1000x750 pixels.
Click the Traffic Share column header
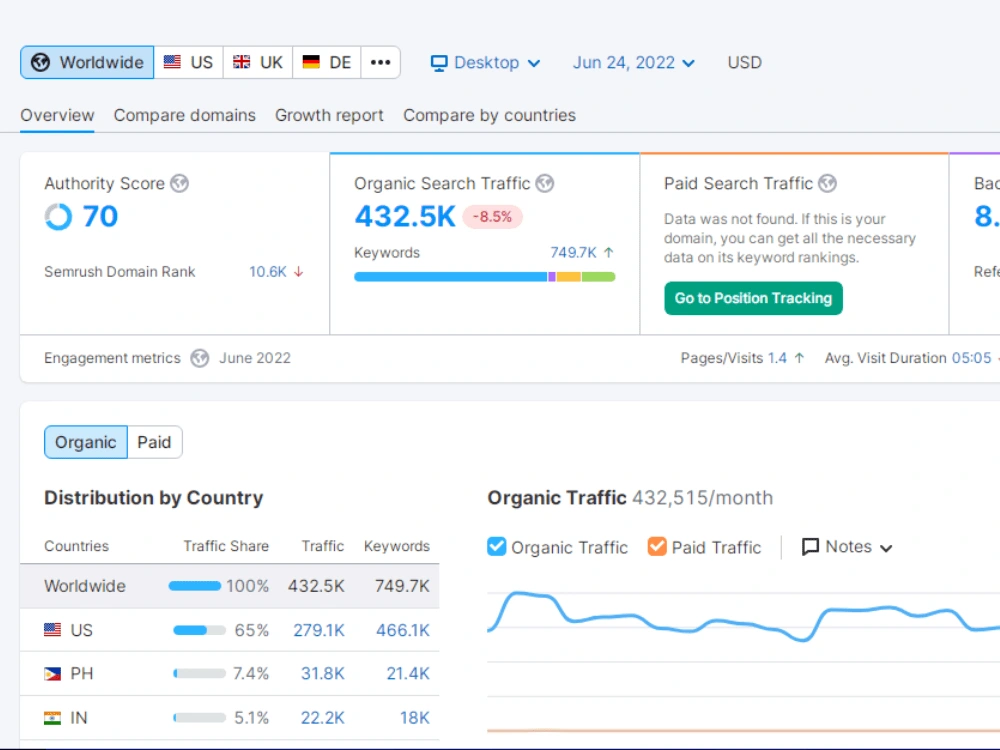pos(226,546)
